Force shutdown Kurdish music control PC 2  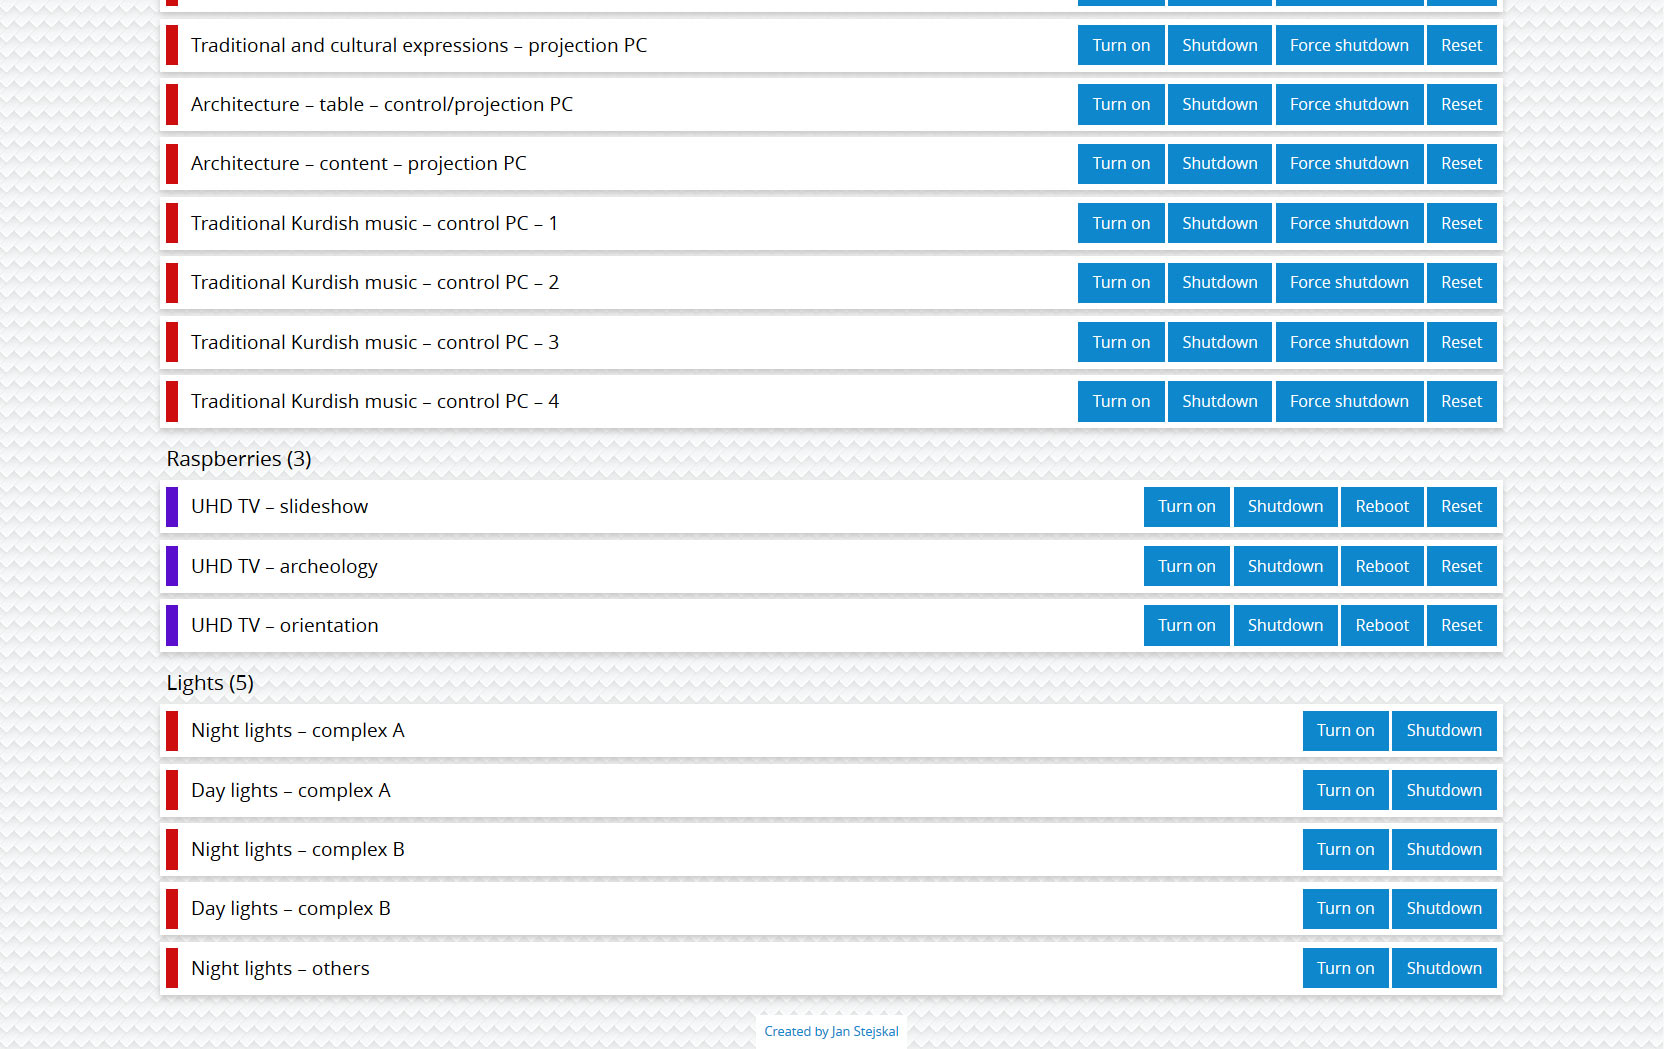tap(1349, 282)
